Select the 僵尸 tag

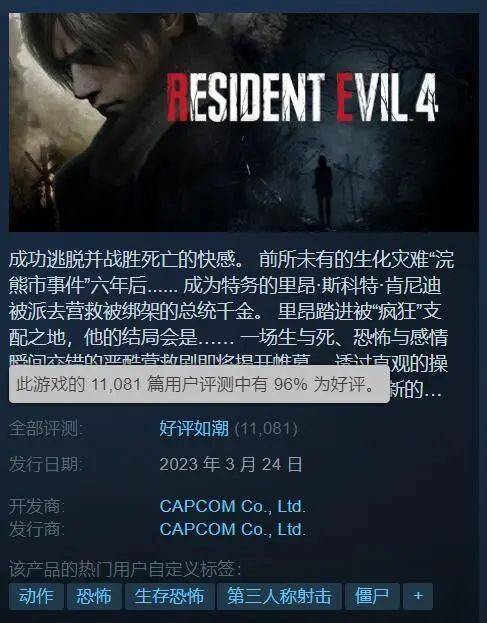point(372,596)
